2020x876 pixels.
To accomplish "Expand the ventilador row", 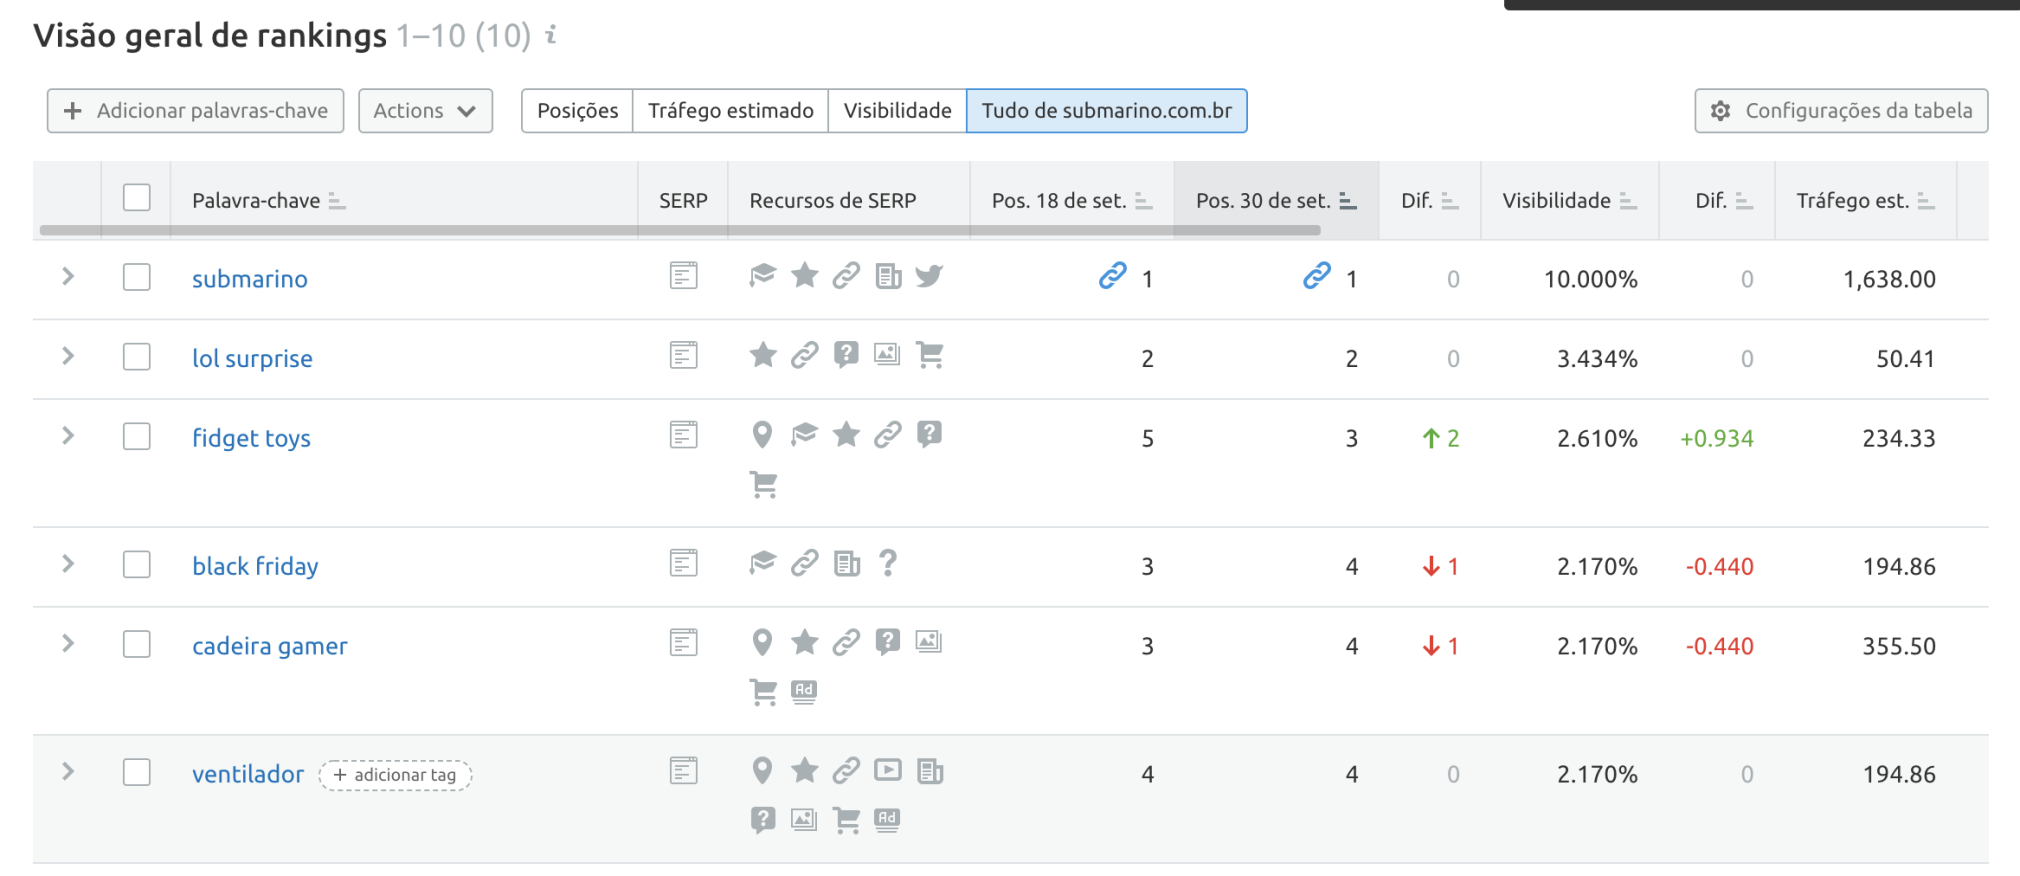I will coord(68,771).
